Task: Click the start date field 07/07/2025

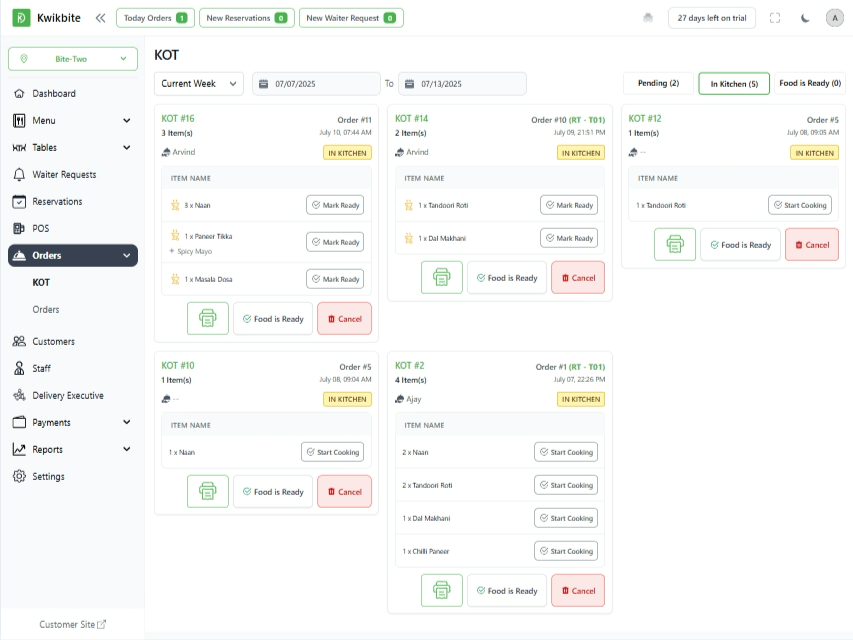Action: pyautogui.click(x=316, y=84)
